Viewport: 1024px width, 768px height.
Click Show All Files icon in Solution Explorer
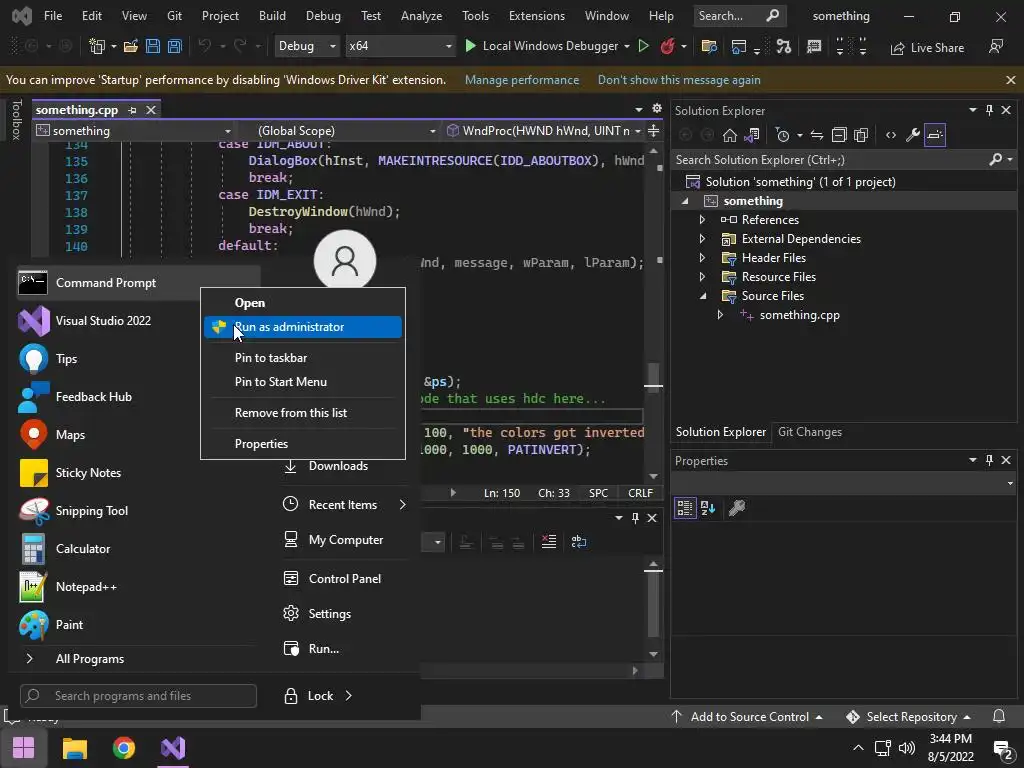861,135
